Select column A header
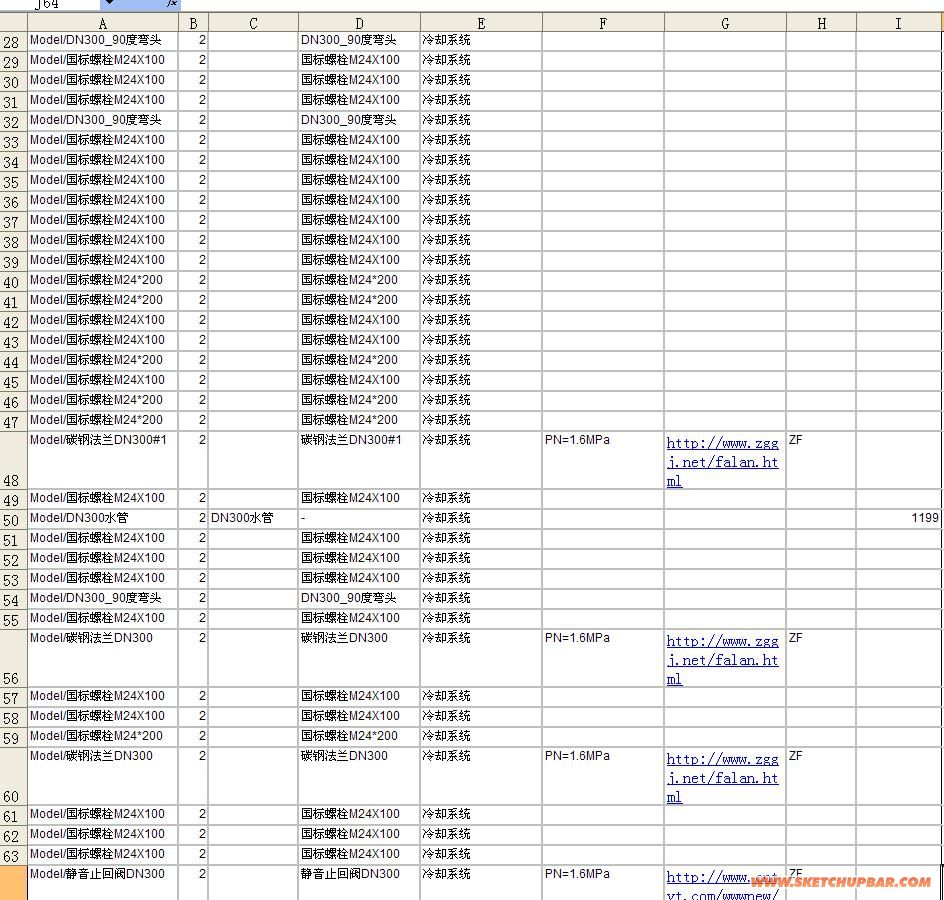 [103, 23]
